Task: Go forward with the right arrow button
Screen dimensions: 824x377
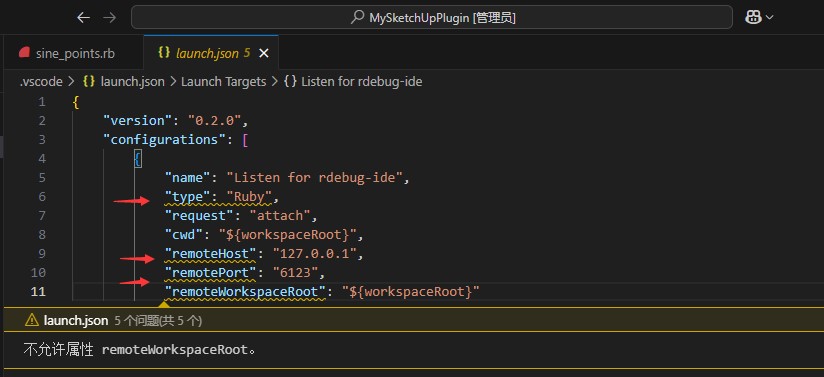Action: point(109,17)
